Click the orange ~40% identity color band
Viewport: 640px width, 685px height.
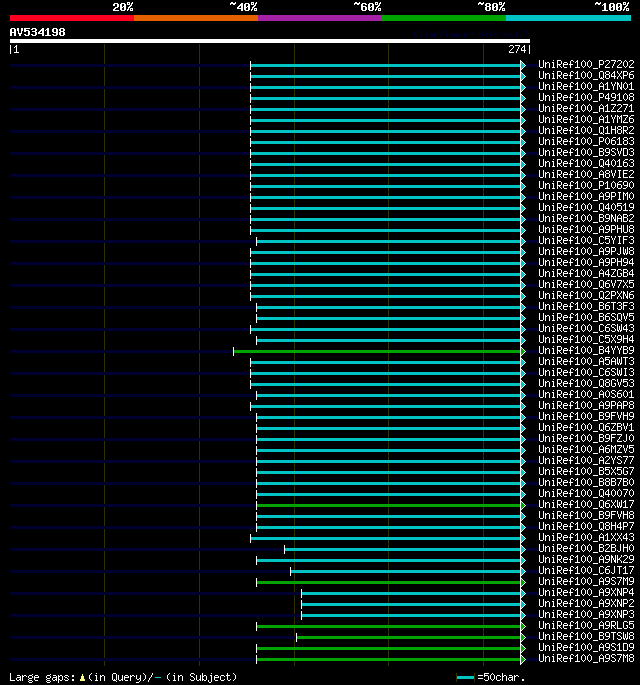(196, 18)
